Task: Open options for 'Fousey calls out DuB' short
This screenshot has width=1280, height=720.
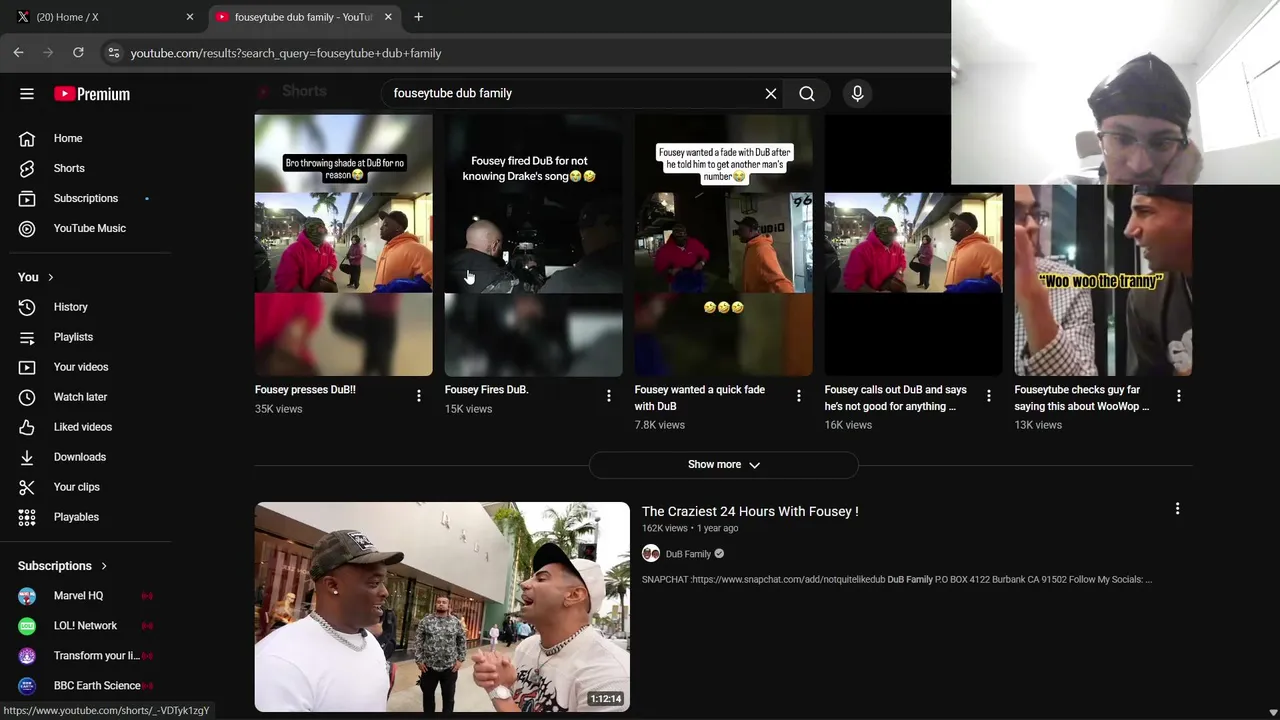Action: tap(989, 396)
